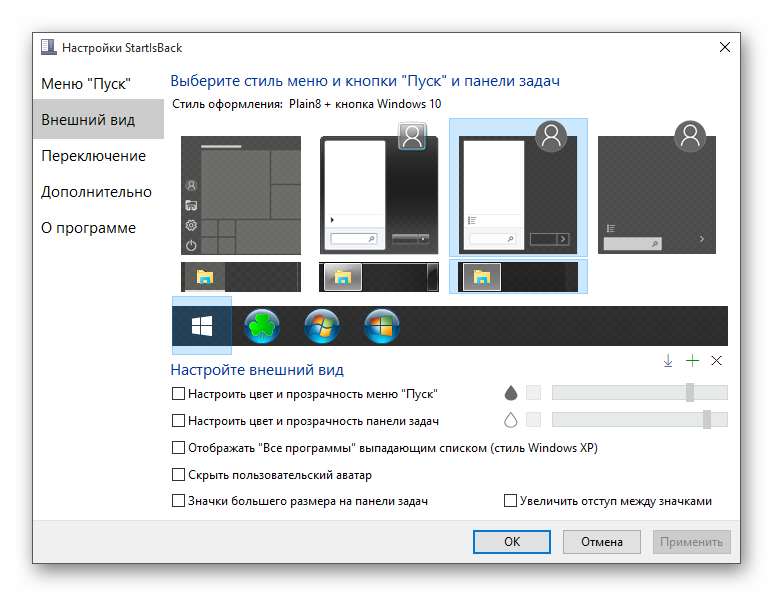Image resolution: width=773 pixels, height=596 pixels.
Task: Choose the Plain8 taskbar style preview
Action: pyautogui.click(x=518, y=277)
